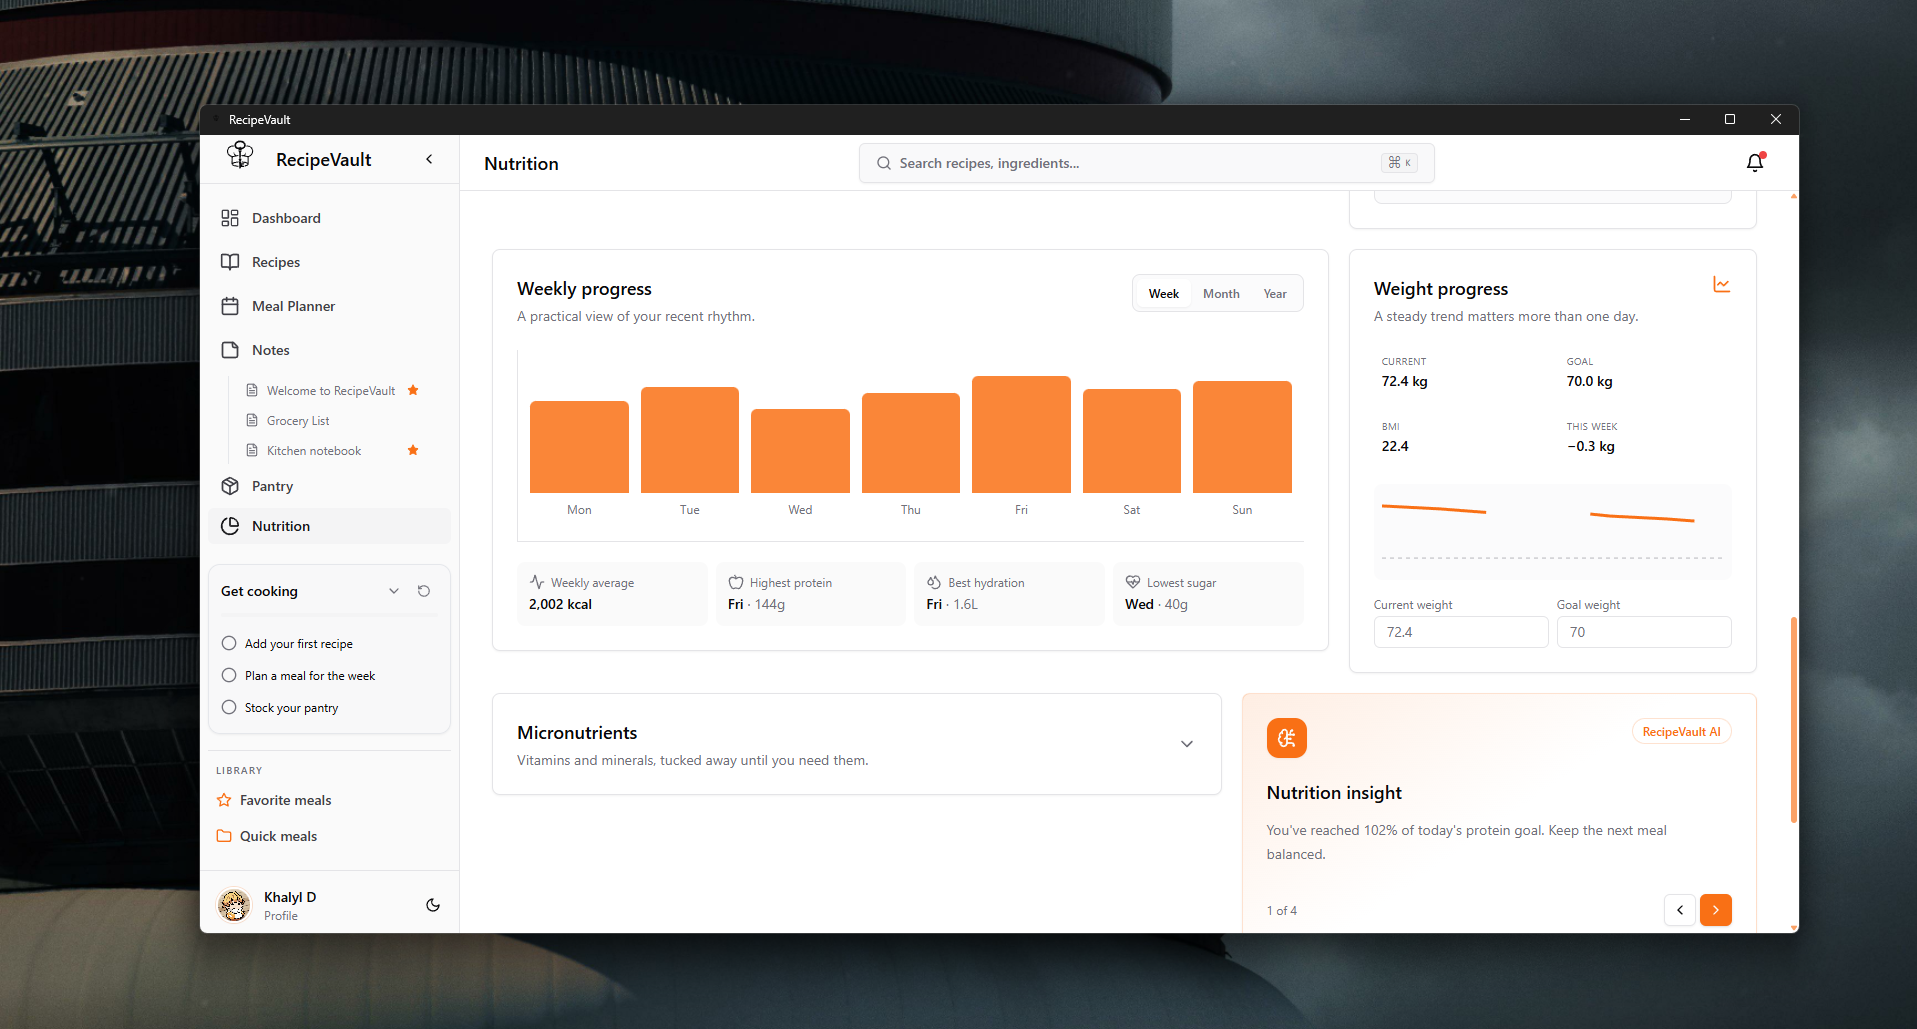
Task: Reset the Get cooking checklist
Action: [x=424, y=591]
